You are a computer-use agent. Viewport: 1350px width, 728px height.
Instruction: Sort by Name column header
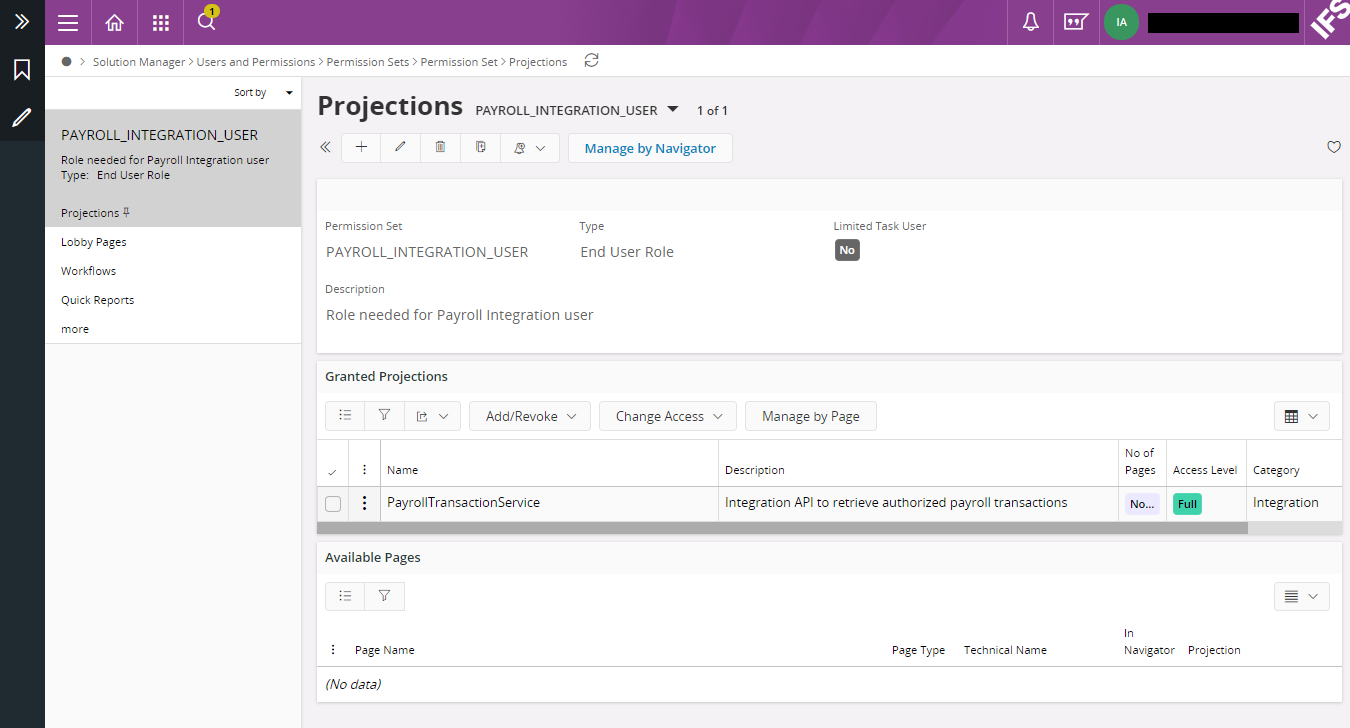[402, 470]
